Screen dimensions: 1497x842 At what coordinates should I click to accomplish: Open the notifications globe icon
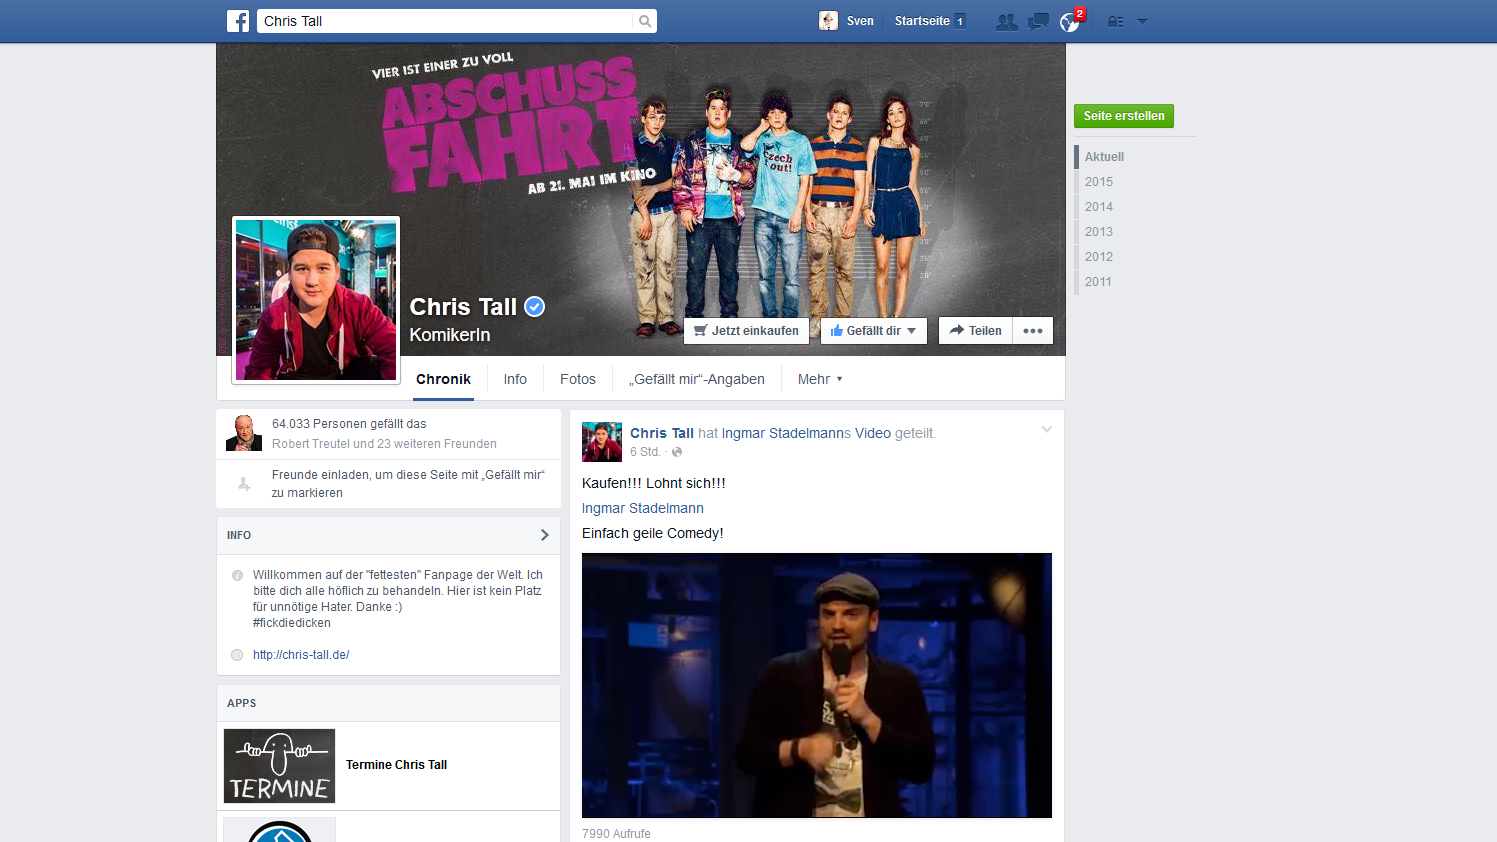(x=1070, y=21)
